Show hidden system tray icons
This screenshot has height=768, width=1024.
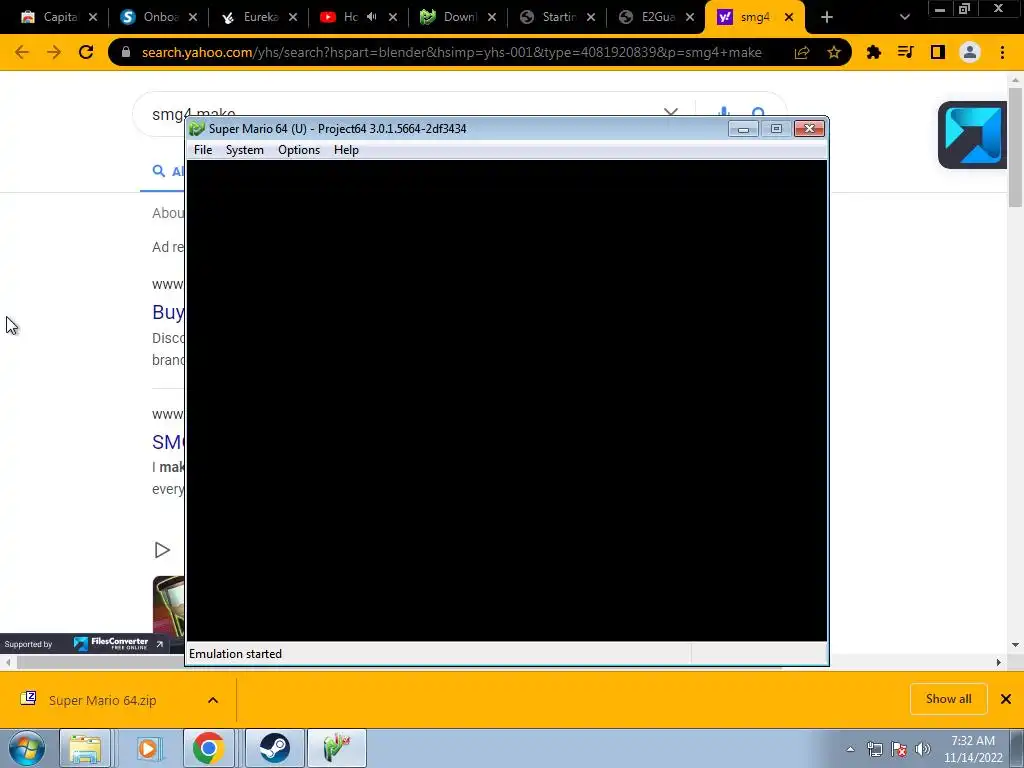pos(850,749)
